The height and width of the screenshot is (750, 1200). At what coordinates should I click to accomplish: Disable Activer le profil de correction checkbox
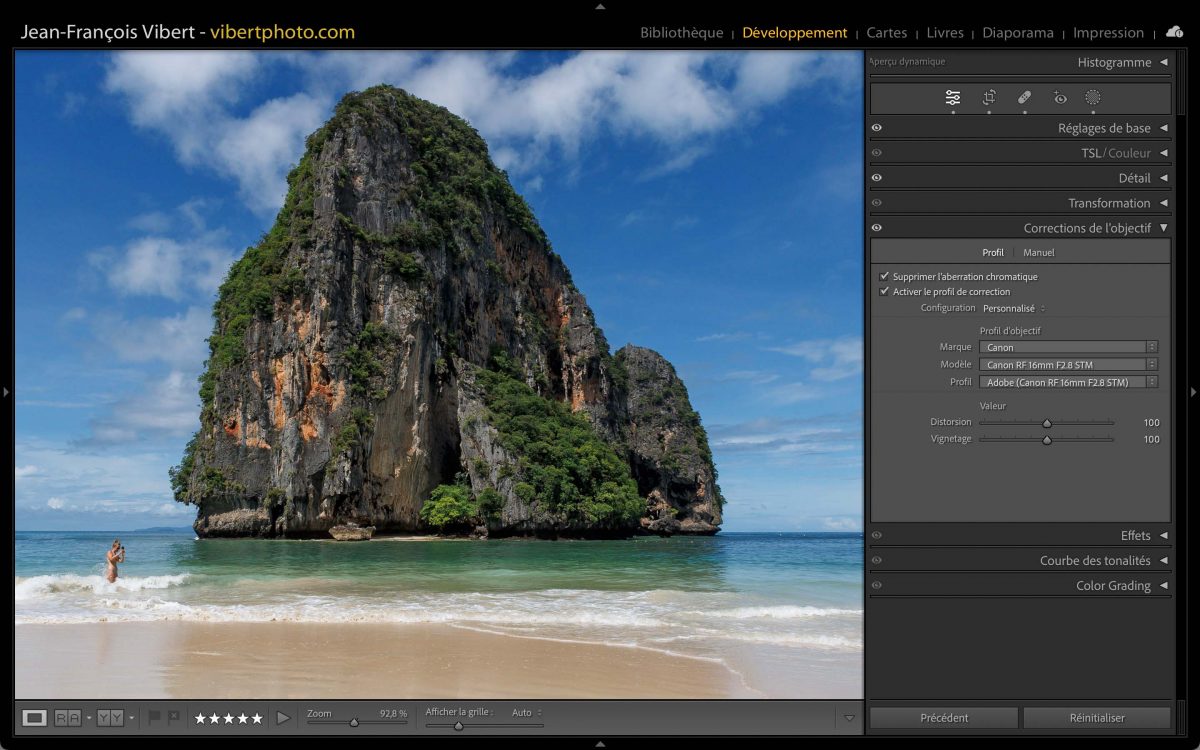[x=884, y=292]
